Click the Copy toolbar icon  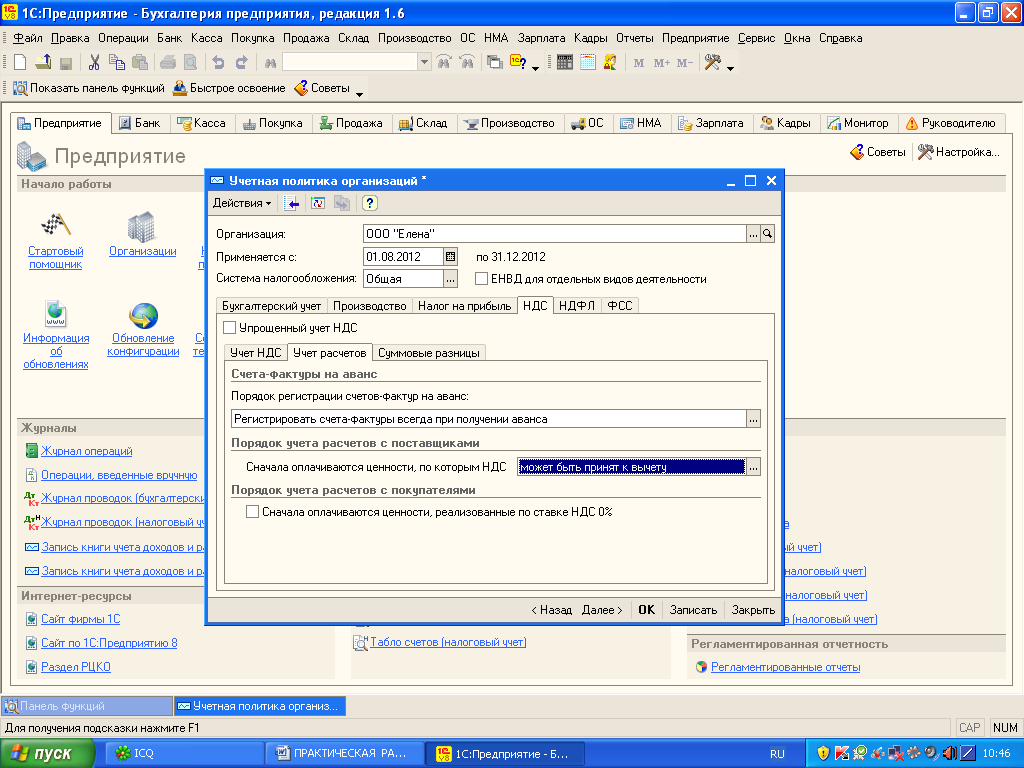(117, 62)
